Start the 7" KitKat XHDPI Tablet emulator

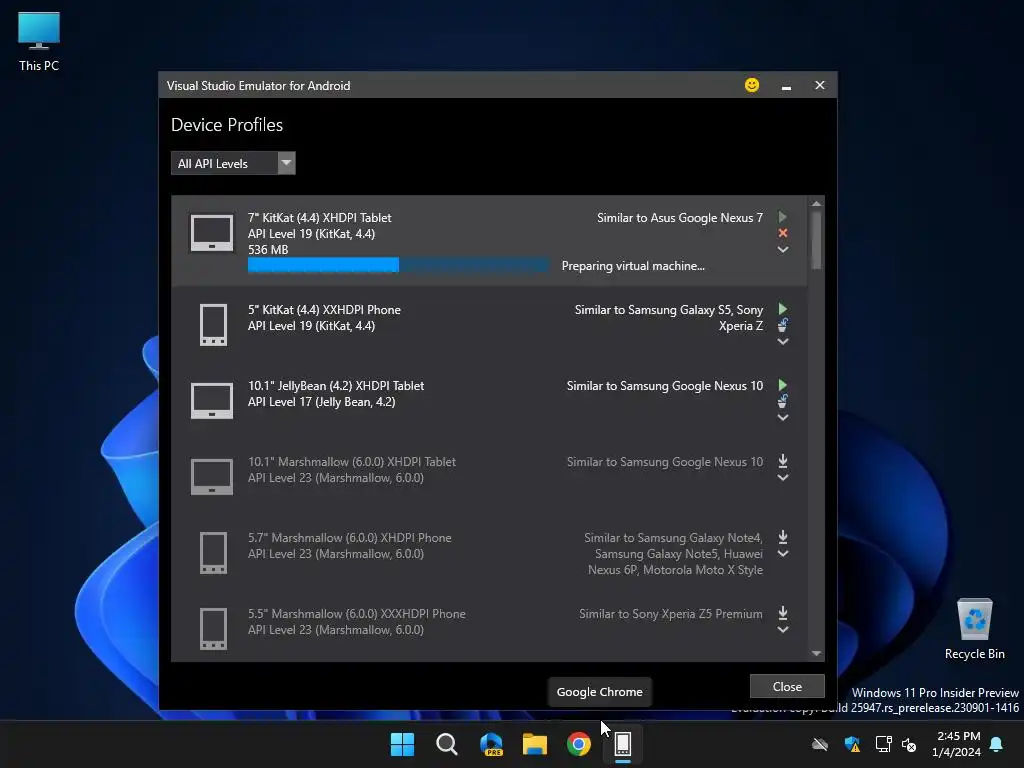782,217
